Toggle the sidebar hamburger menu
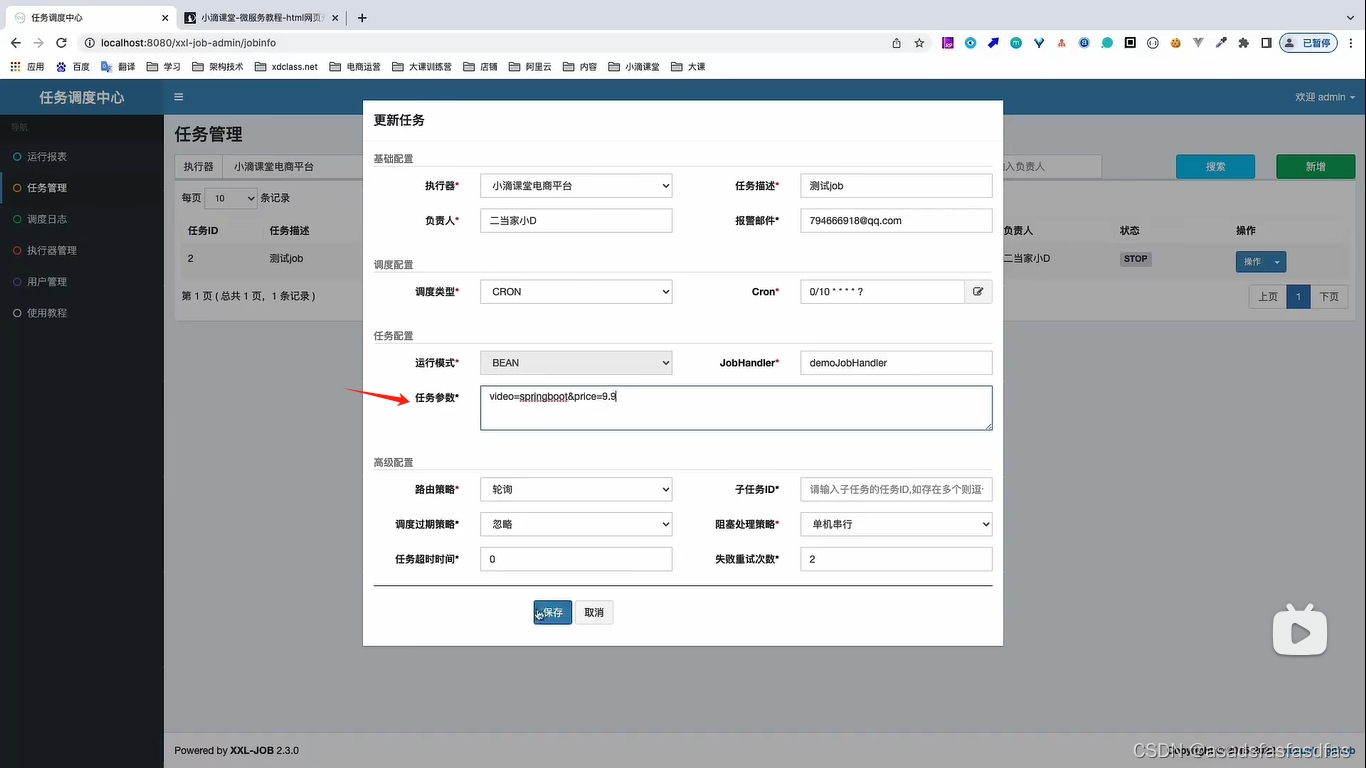Viewport: 1366px width, 768px height. coord(179,97)
